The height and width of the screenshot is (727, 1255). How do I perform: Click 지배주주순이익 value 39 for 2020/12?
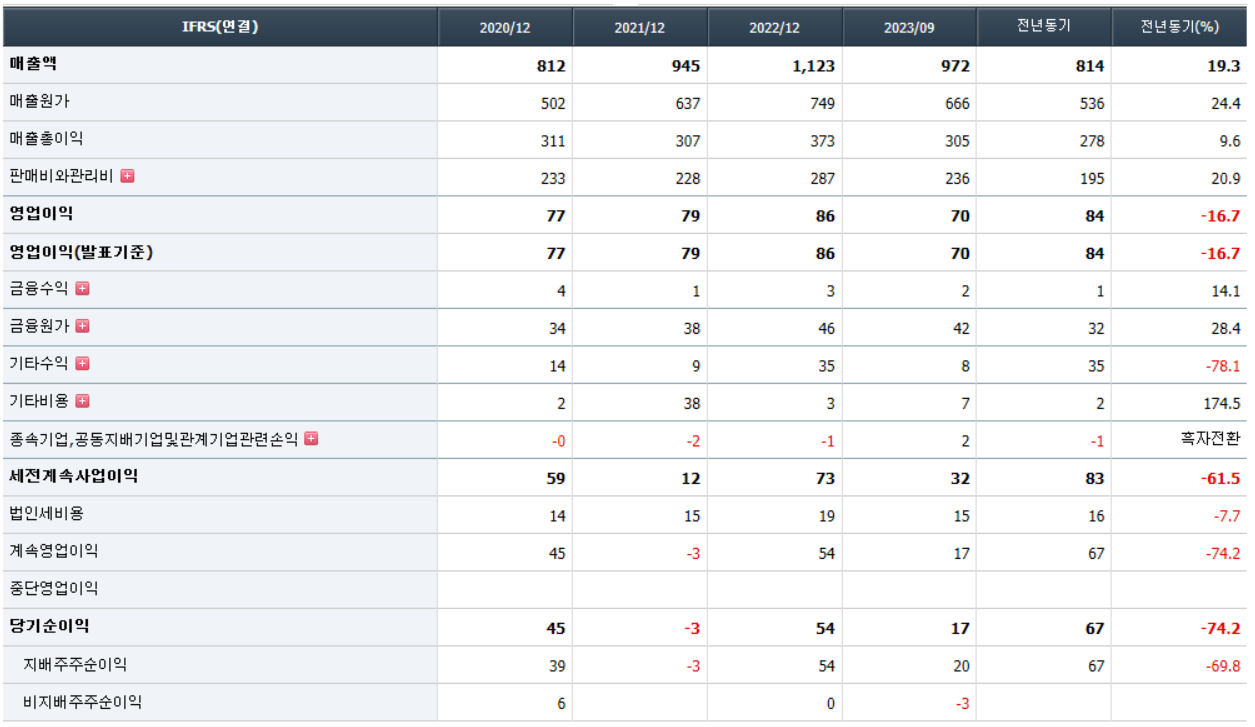coord(556,666)
